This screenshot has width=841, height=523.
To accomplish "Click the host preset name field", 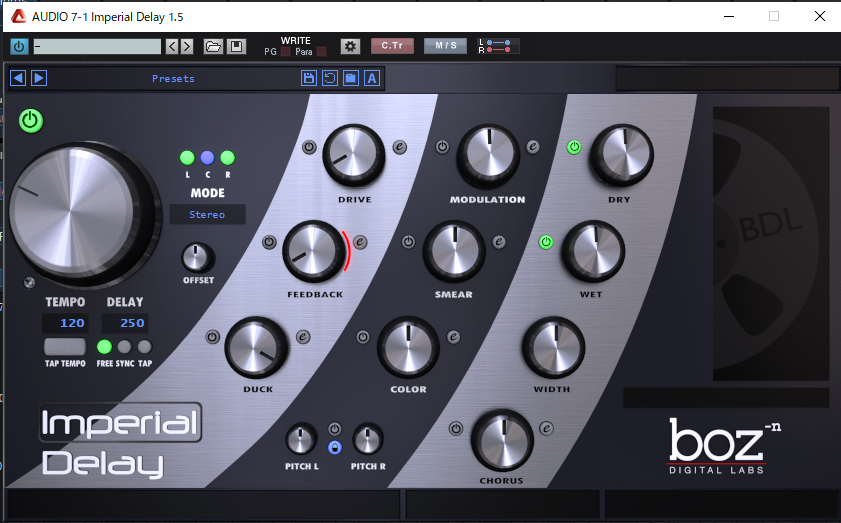I will pyautogui.click(x=97, y=47).
